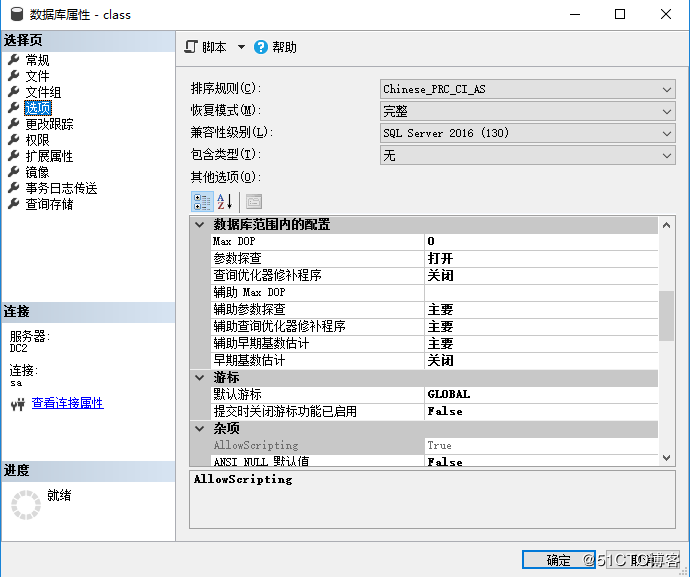Switch to the 权限 page
Image resolution: width=690 pixels, height=577 pixels.
(37, 140)
